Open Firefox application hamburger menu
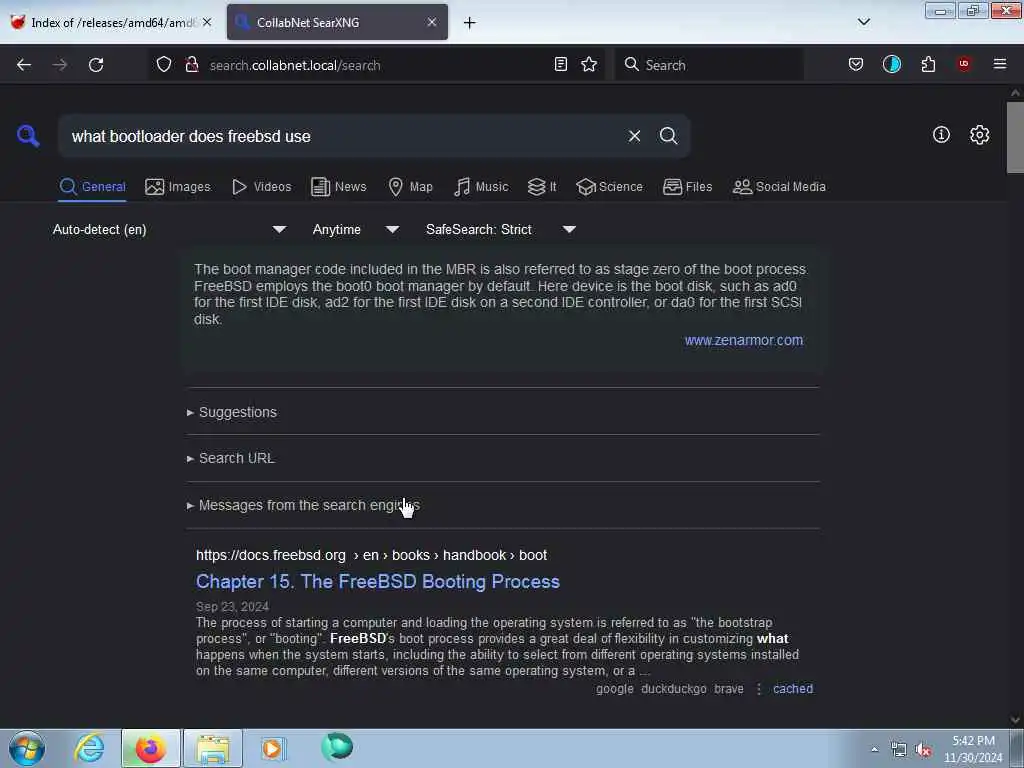 [1000, 64]
